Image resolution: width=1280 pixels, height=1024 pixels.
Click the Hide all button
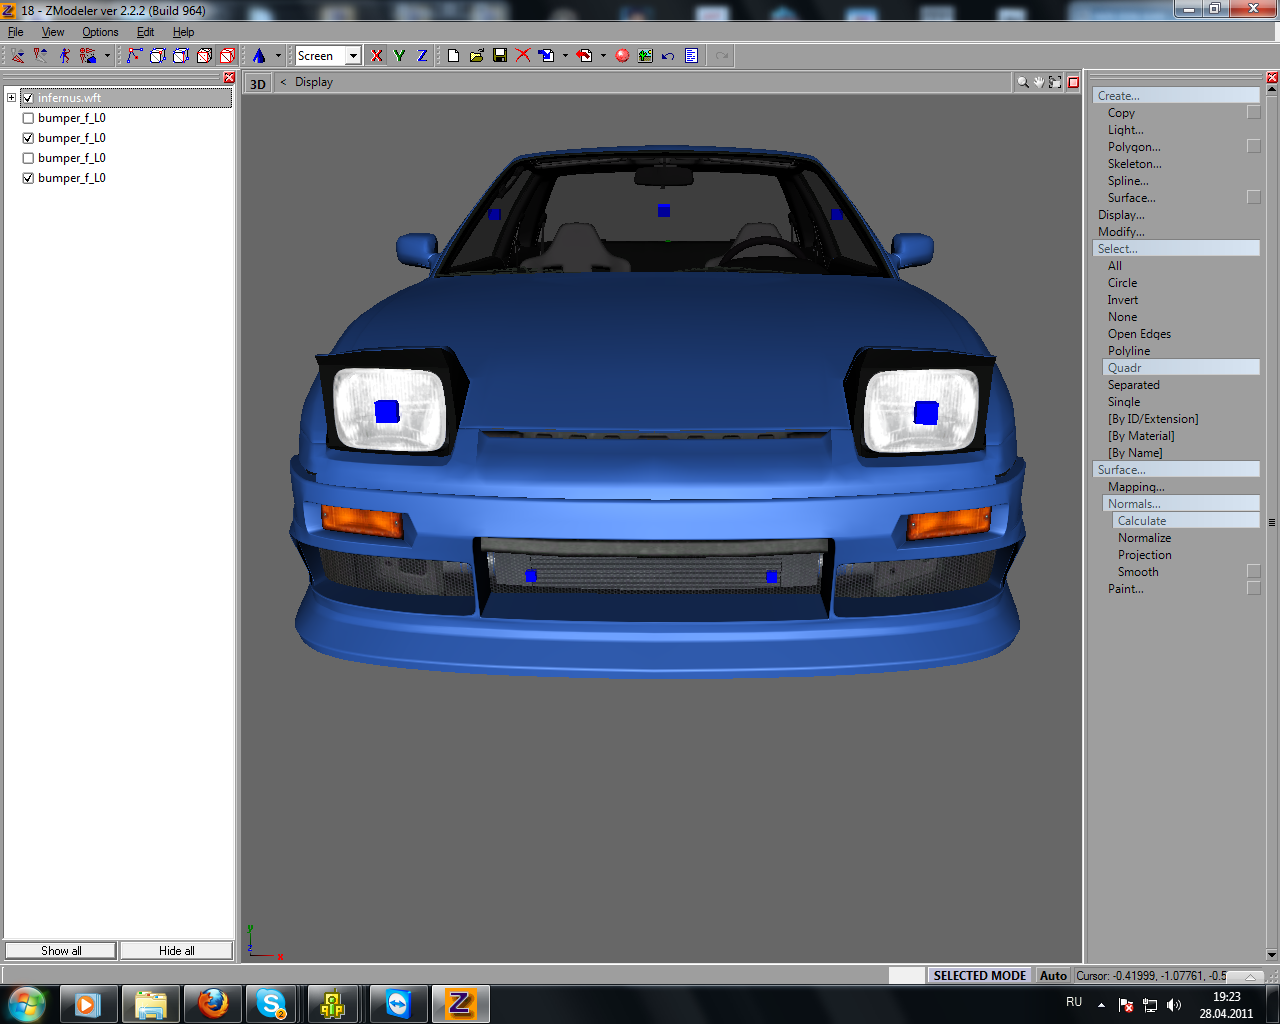tap(176, 951)
